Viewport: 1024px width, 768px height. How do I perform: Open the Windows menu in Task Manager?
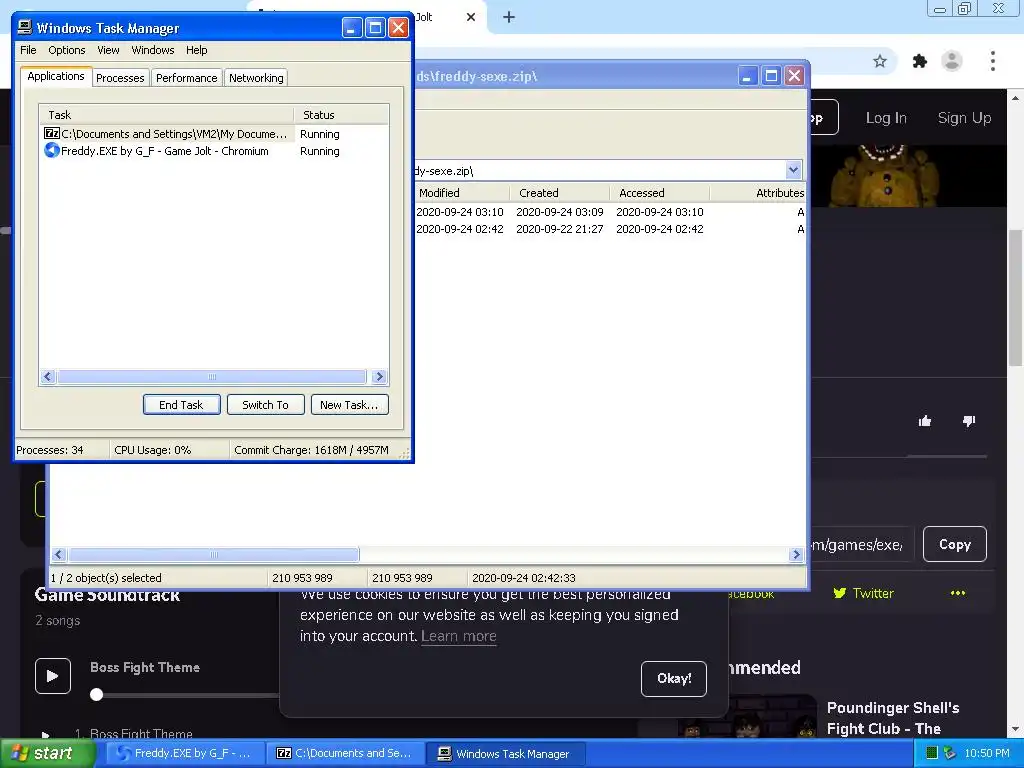click(153, 50)
